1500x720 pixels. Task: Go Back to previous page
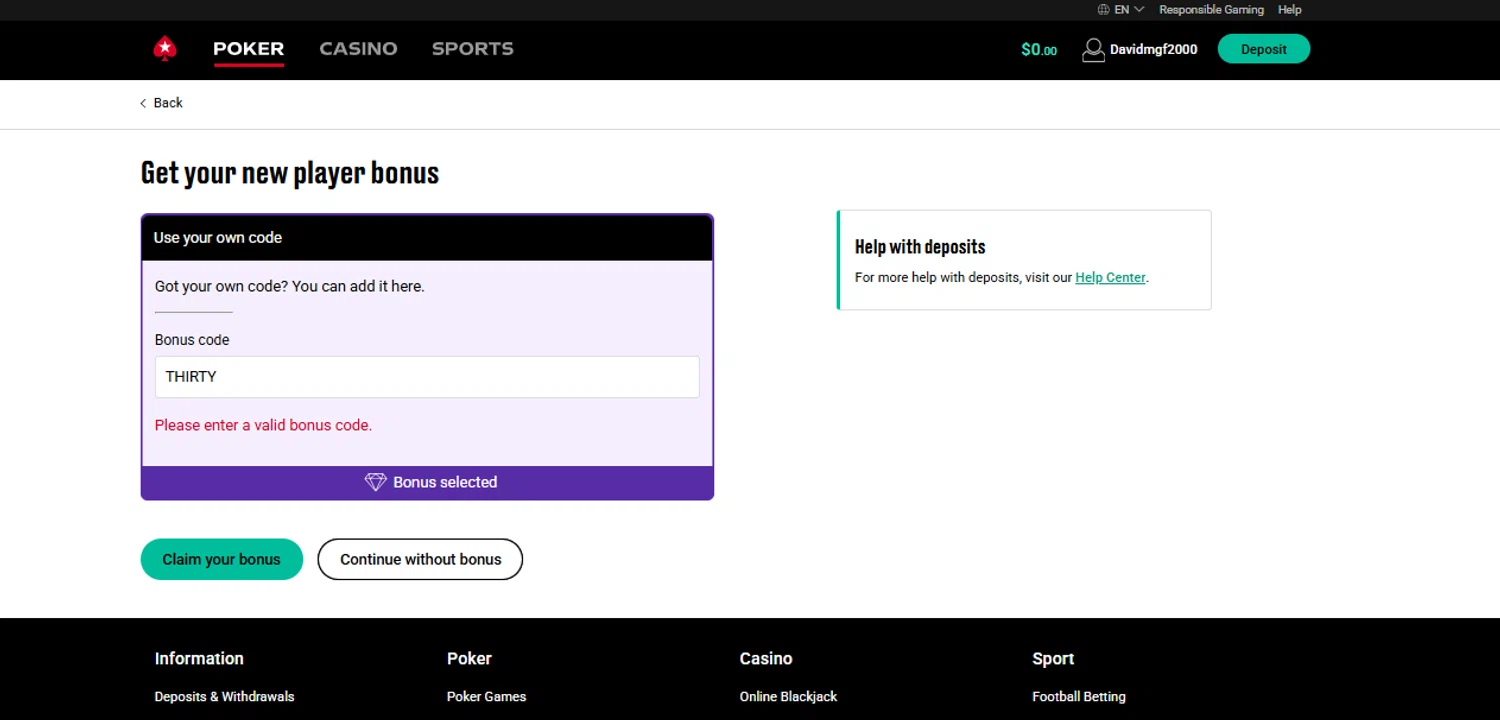pyautogui.click(x=161, y=103)
